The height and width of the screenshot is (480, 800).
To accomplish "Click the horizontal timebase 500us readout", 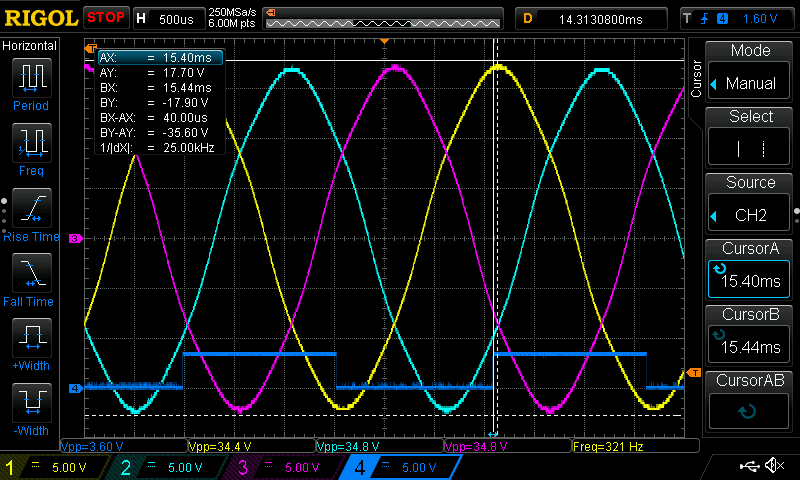I will coord(176,20).
